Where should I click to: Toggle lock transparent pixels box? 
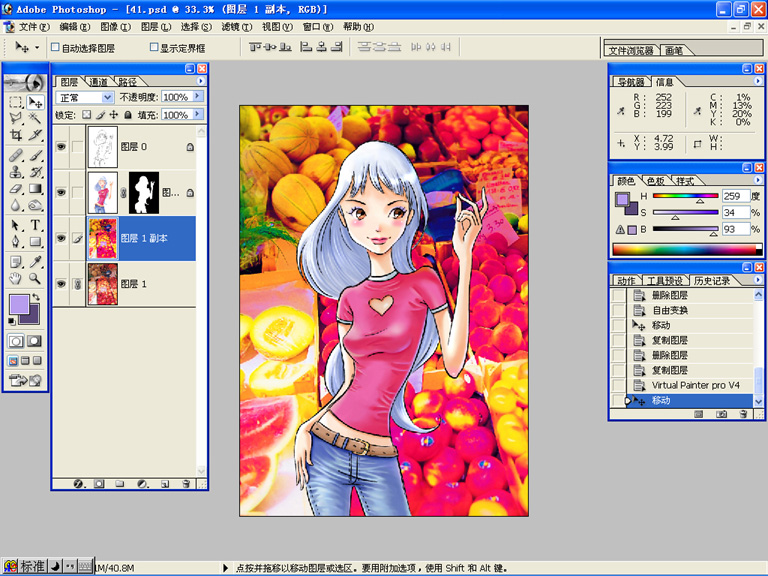[87, 115]
